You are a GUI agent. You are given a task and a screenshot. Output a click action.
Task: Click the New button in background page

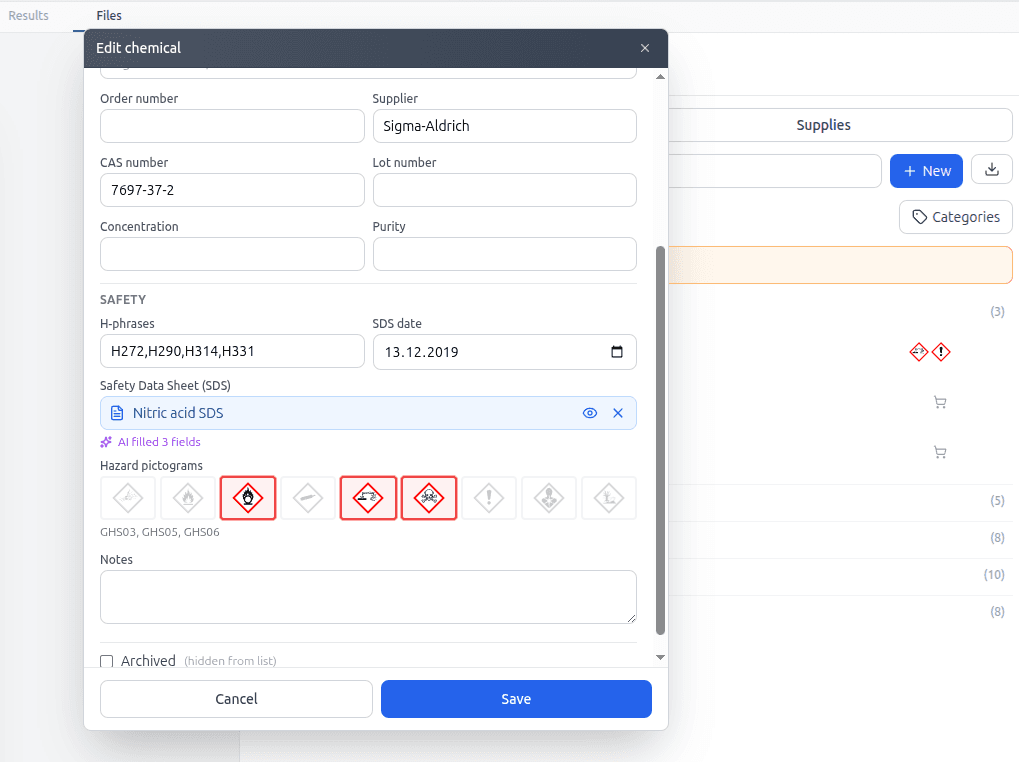(926, 171)
